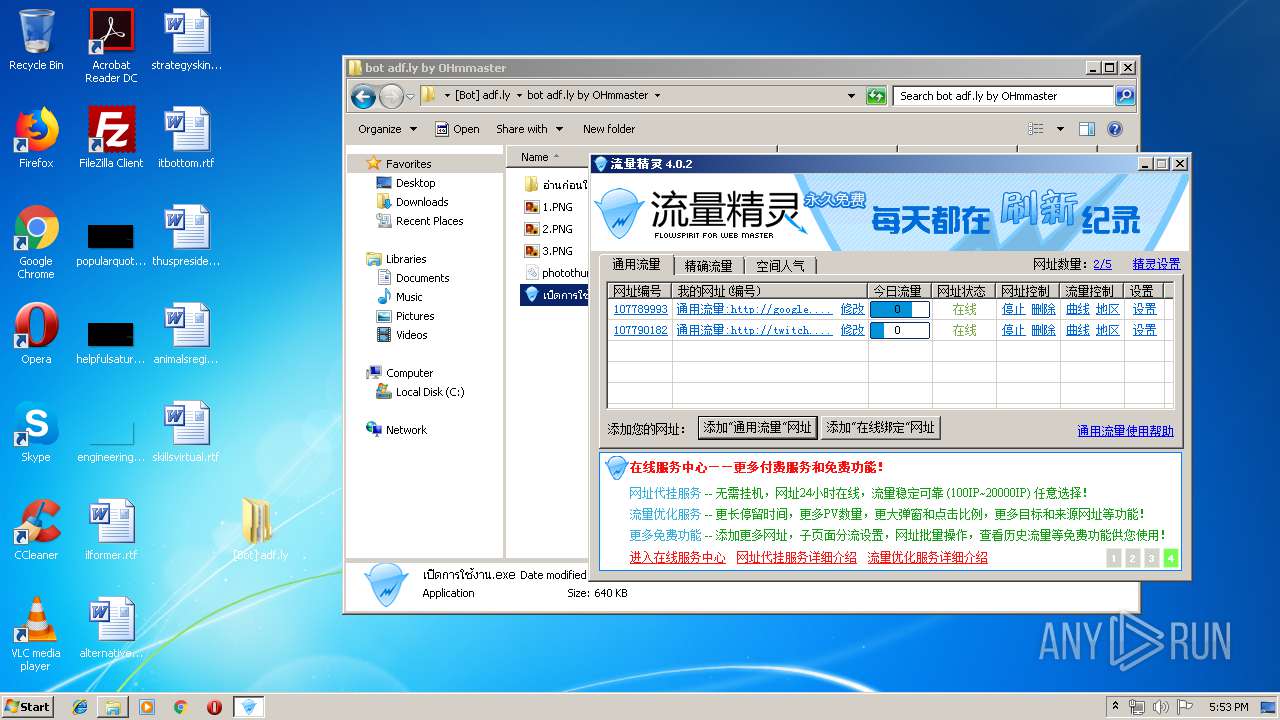
Task: Click Explorer search input field
Action: (x=1003, y=96)
